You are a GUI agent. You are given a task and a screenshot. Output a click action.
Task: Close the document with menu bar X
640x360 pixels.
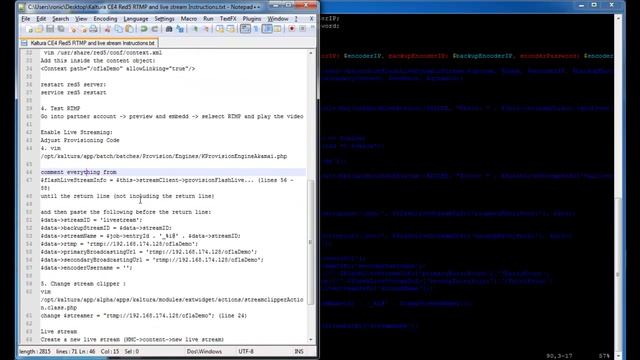click(x=311, y=19)
